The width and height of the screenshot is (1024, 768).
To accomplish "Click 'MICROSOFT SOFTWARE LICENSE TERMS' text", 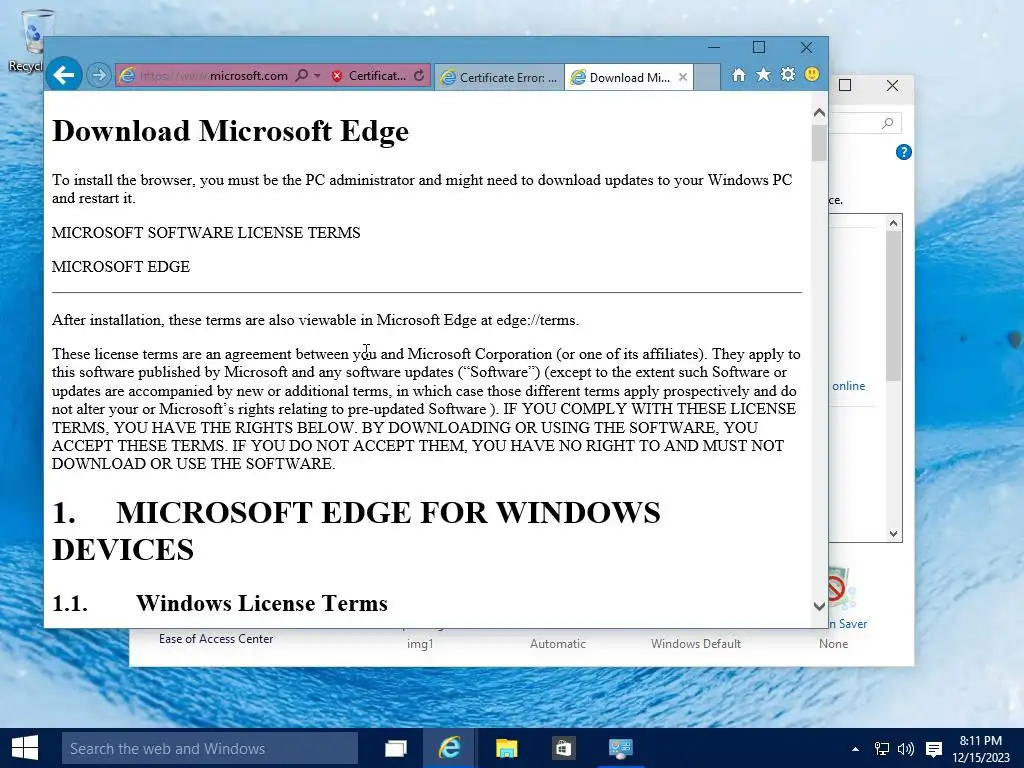I will (206, 232).
